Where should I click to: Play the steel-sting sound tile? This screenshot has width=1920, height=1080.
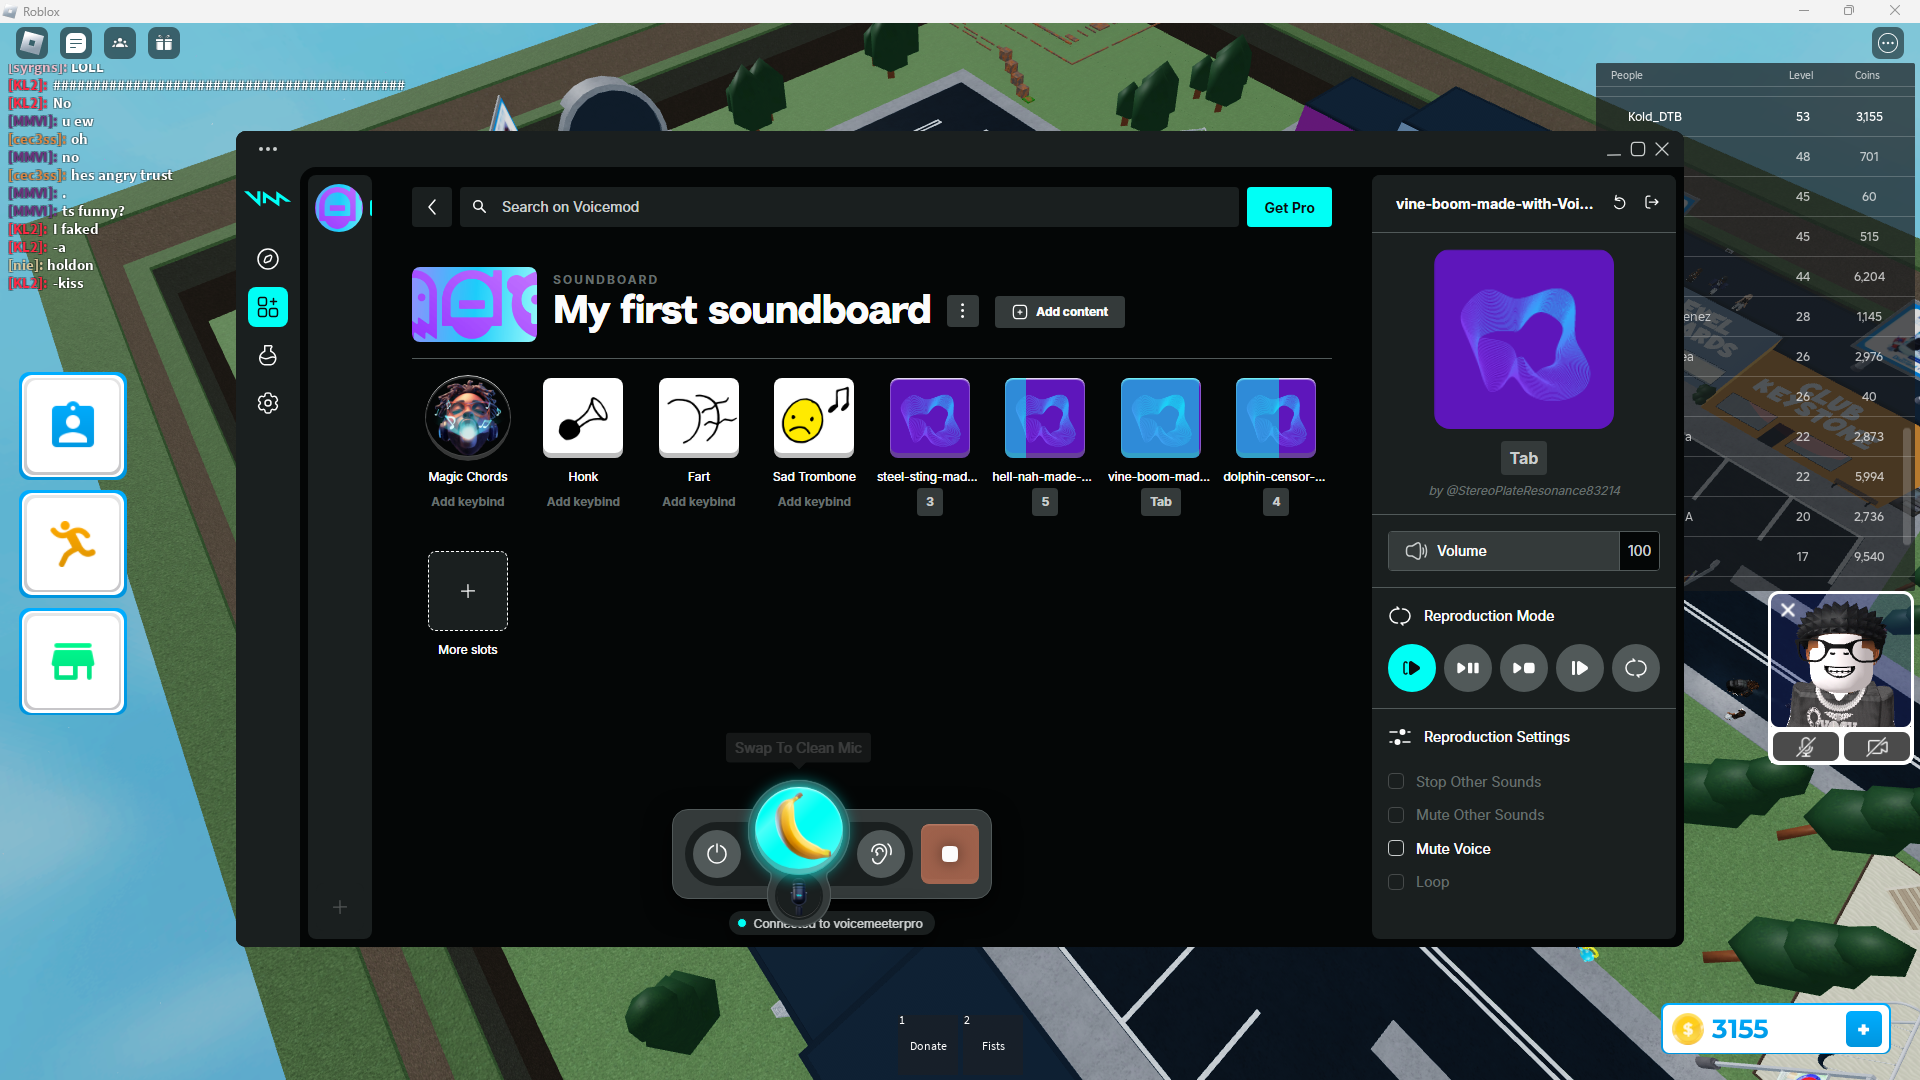[930, 417]
